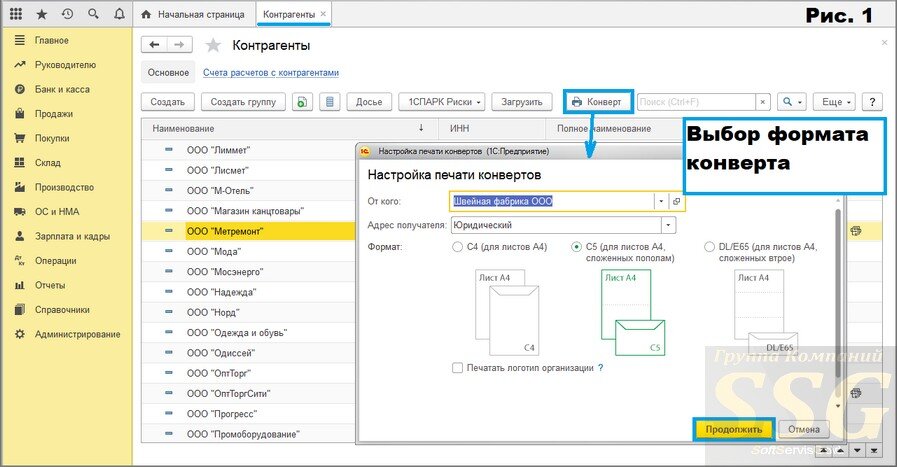Screen dimensions: 897x467
Task: Click the copy-create green icon button
Action: [302, 102]
